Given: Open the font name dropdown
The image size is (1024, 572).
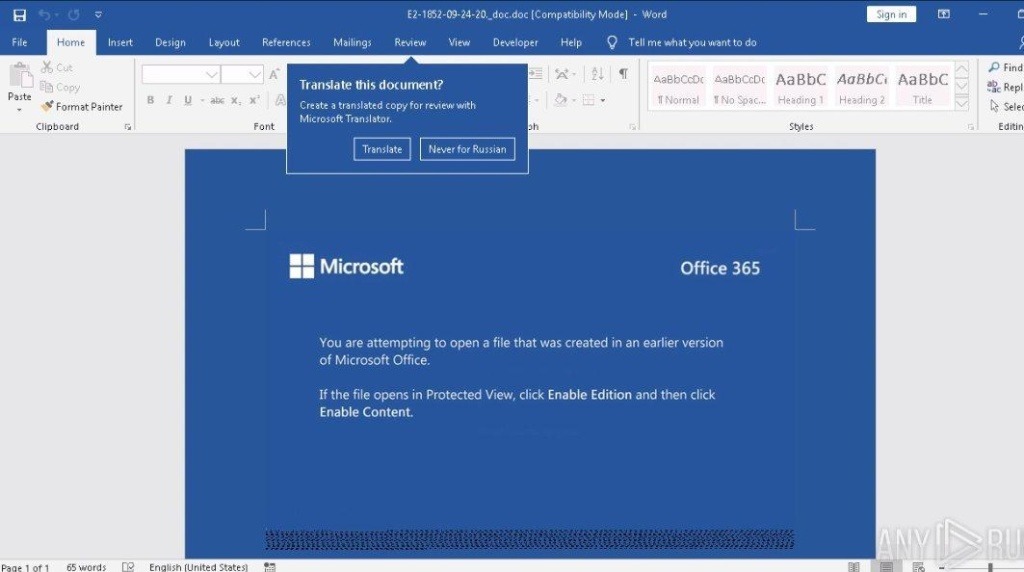Looking at the screenshot, I should 212,75.
